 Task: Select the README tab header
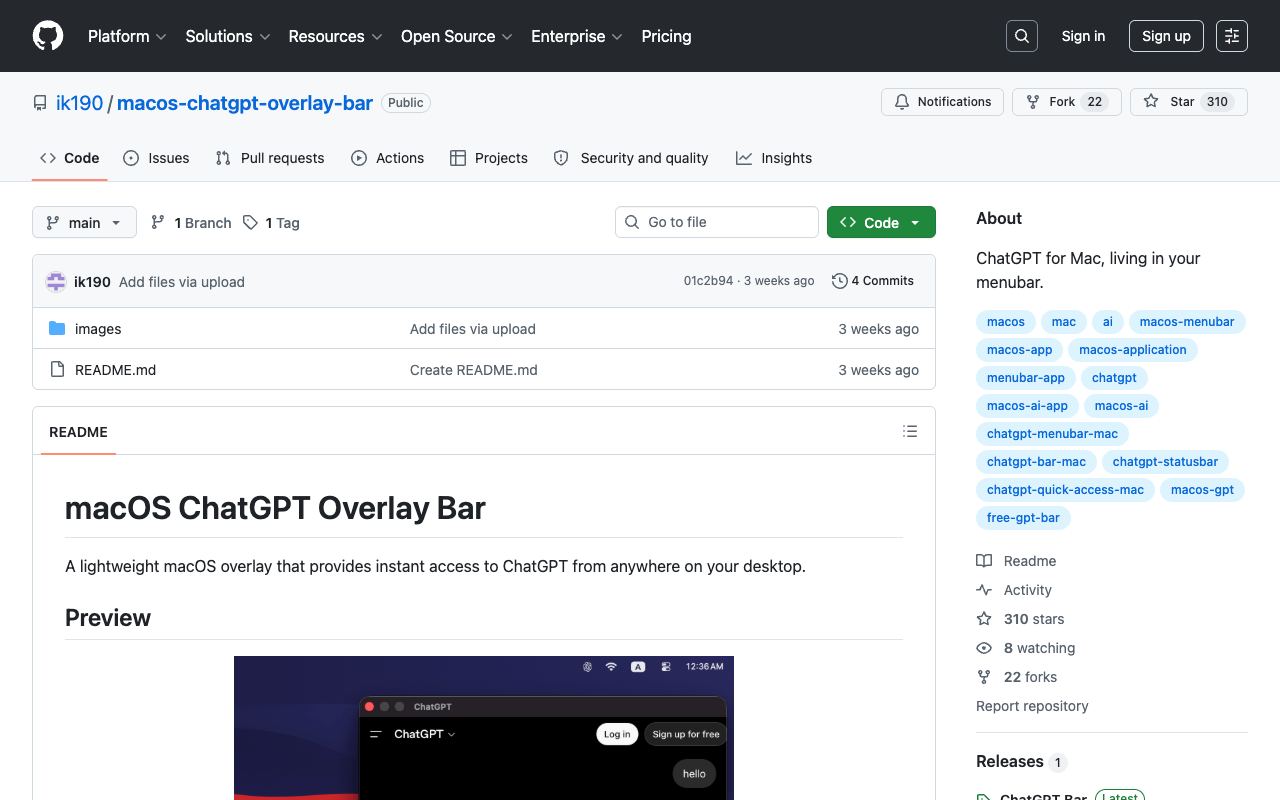[78, 432]
